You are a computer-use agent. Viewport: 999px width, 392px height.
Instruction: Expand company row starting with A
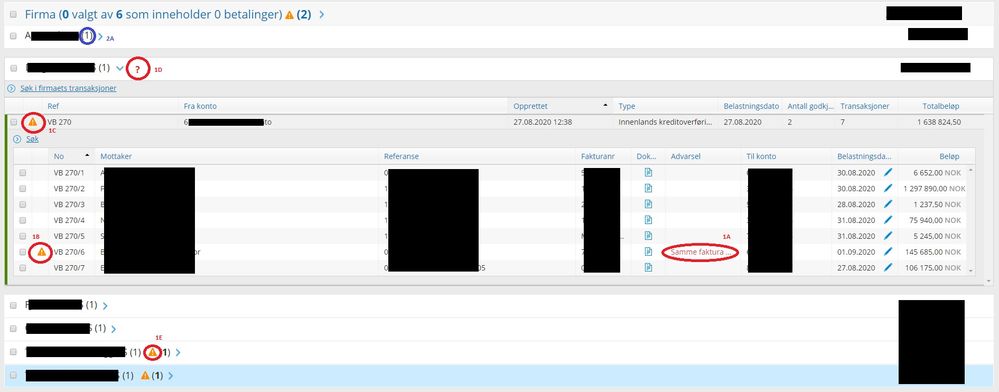[x=100, y=37]
